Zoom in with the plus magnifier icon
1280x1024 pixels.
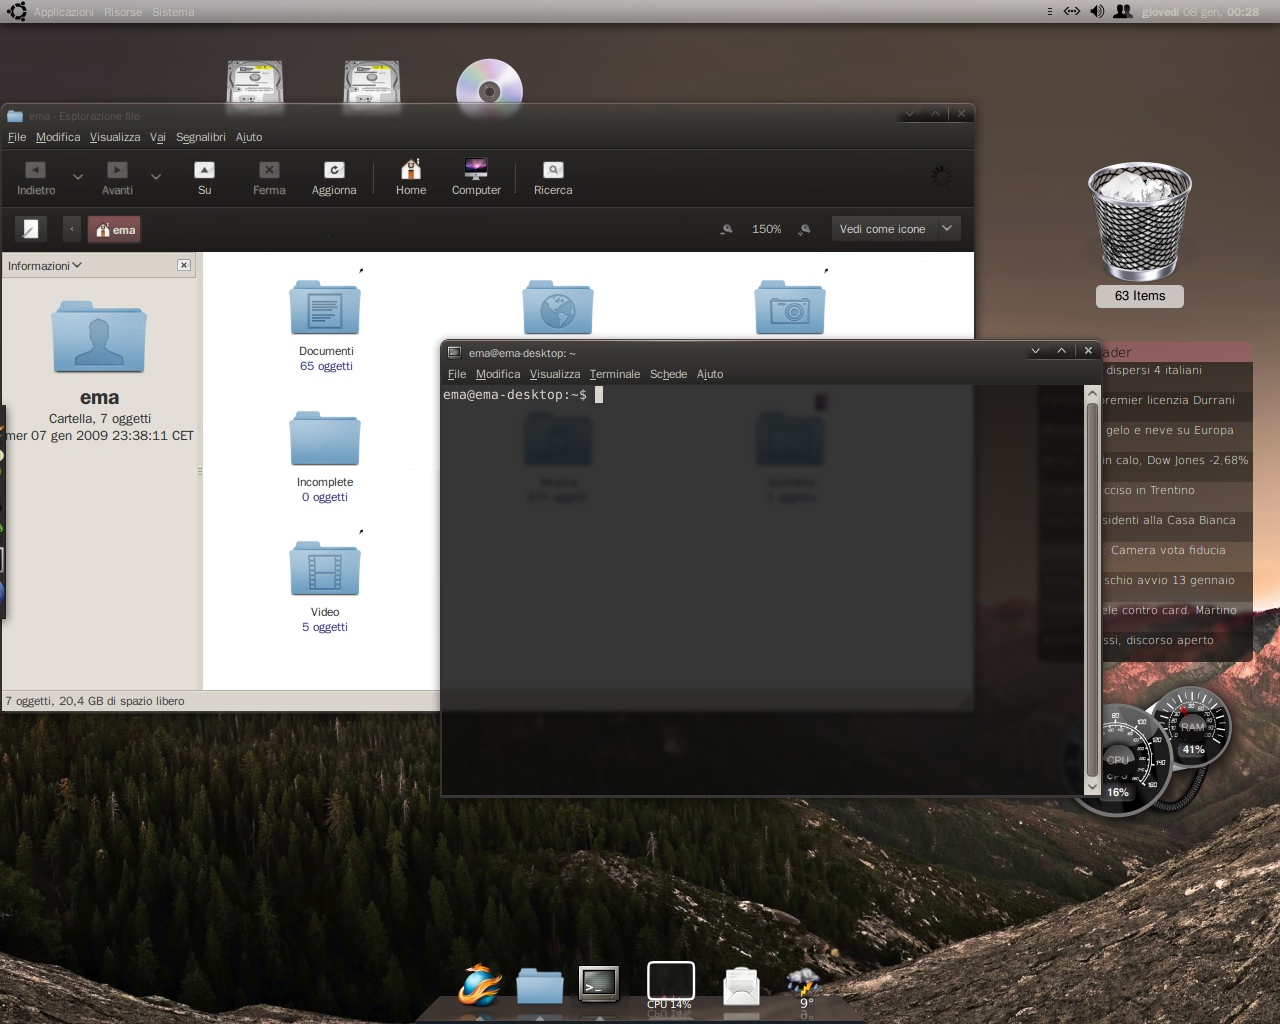tap(805, 229)
